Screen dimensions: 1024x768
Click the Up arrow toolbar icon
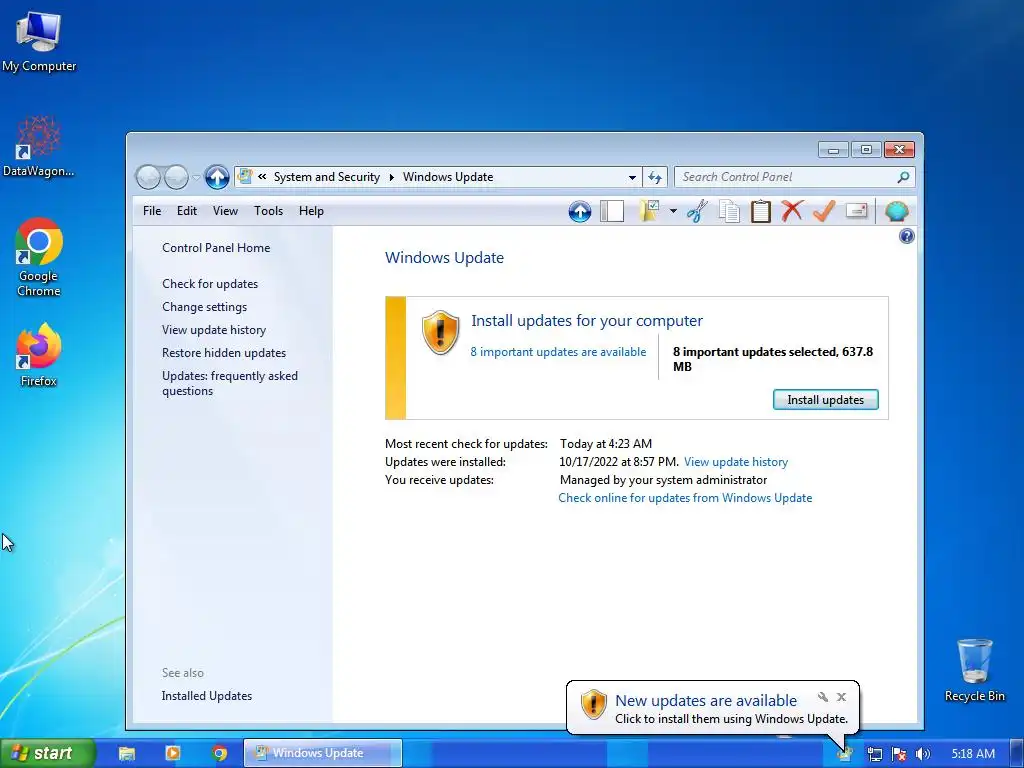(x=580, y=212)
